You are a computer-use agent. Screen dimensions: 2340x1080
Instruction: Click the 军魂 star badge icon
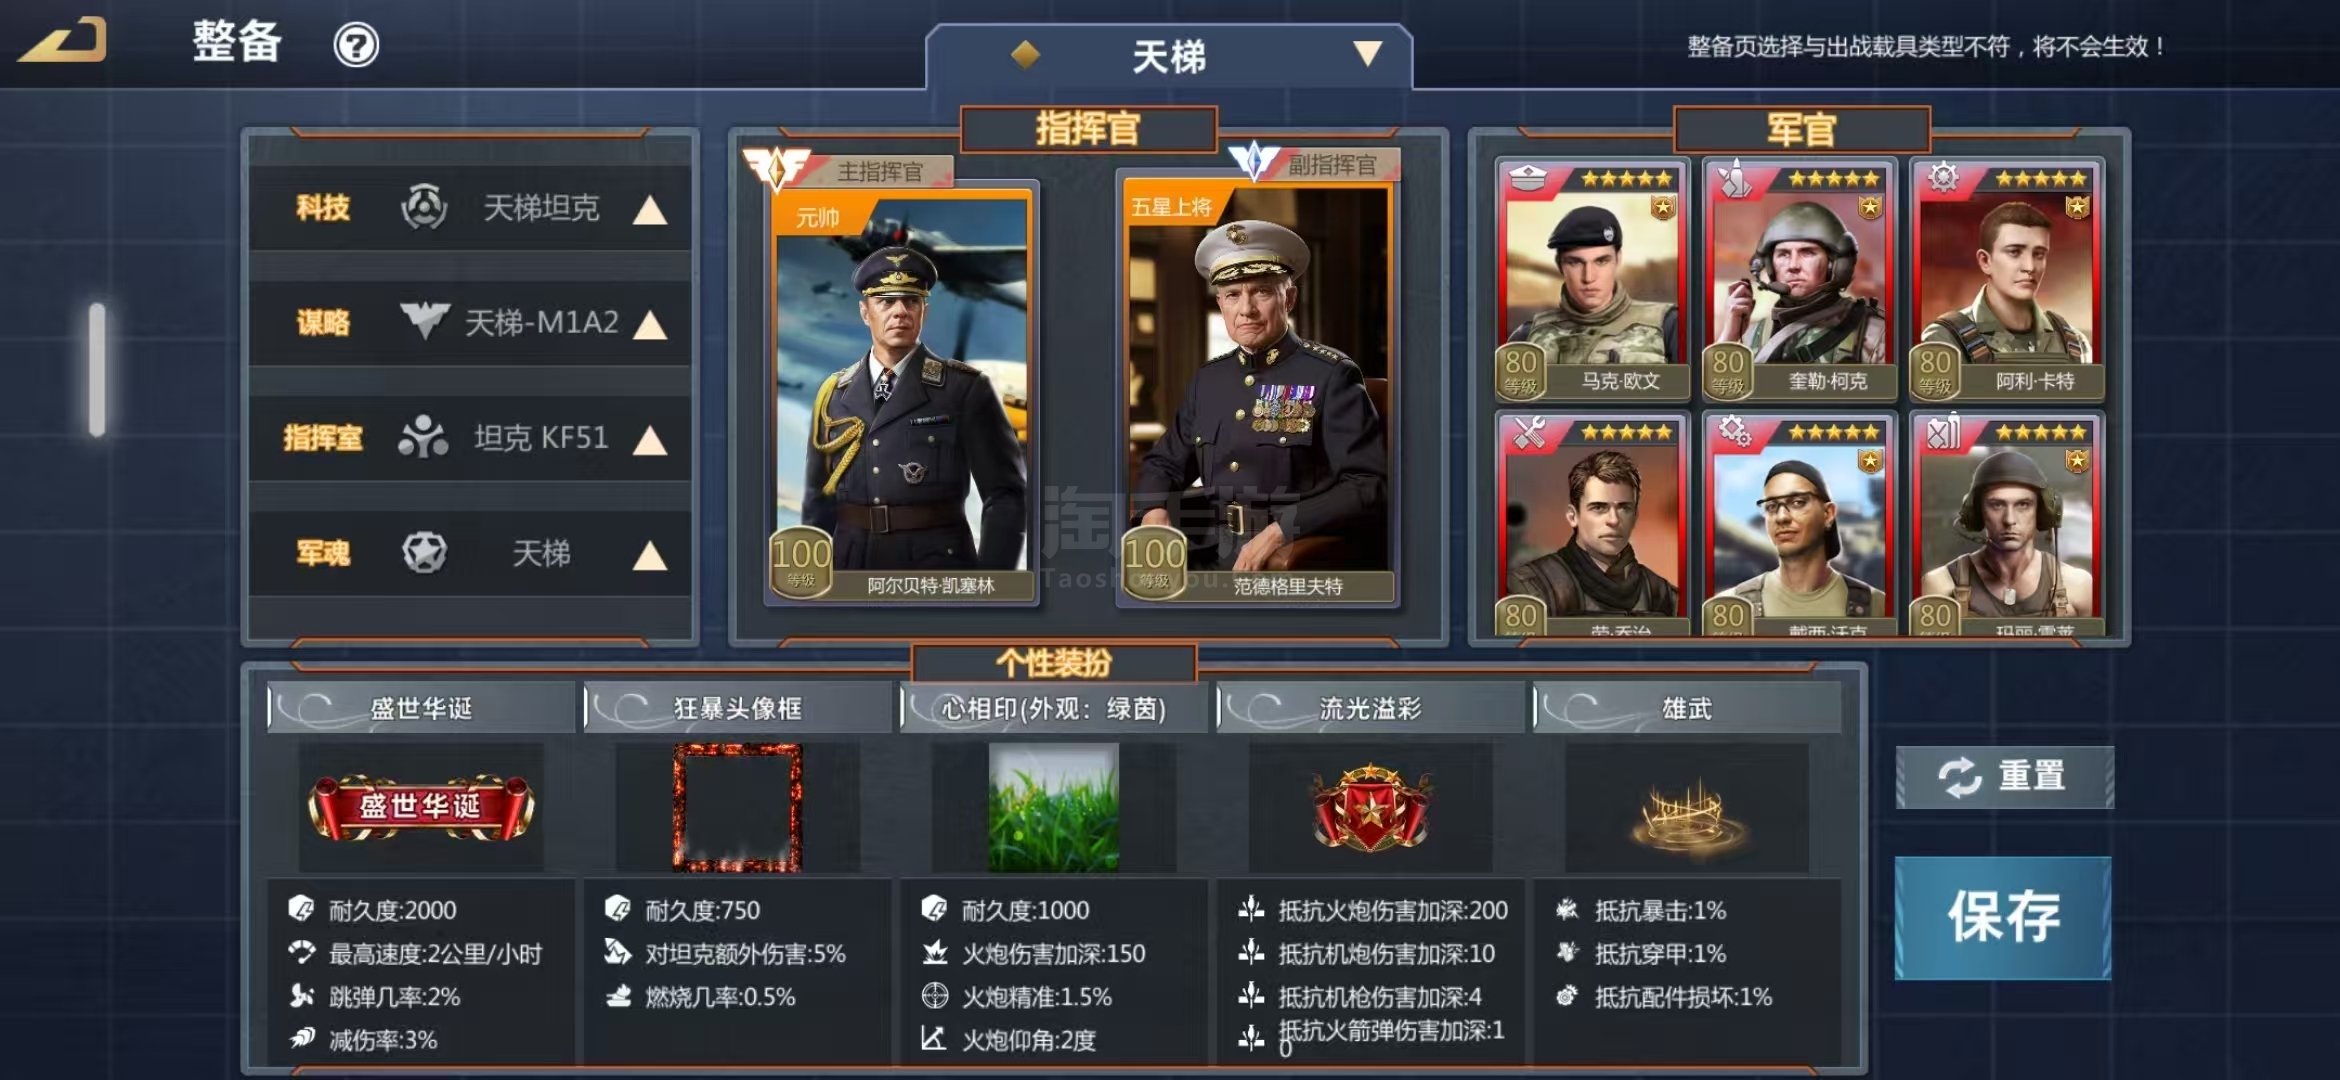coord(424,552)
